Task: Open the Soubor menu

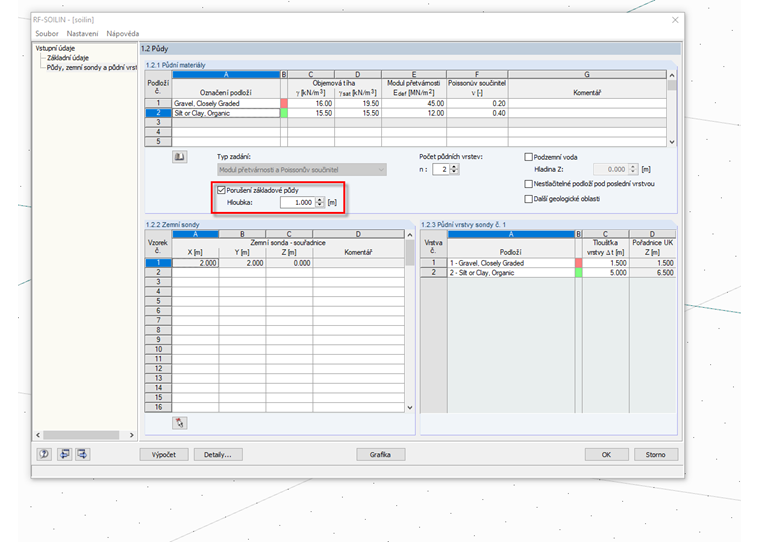Action: (x=47, y=33)
